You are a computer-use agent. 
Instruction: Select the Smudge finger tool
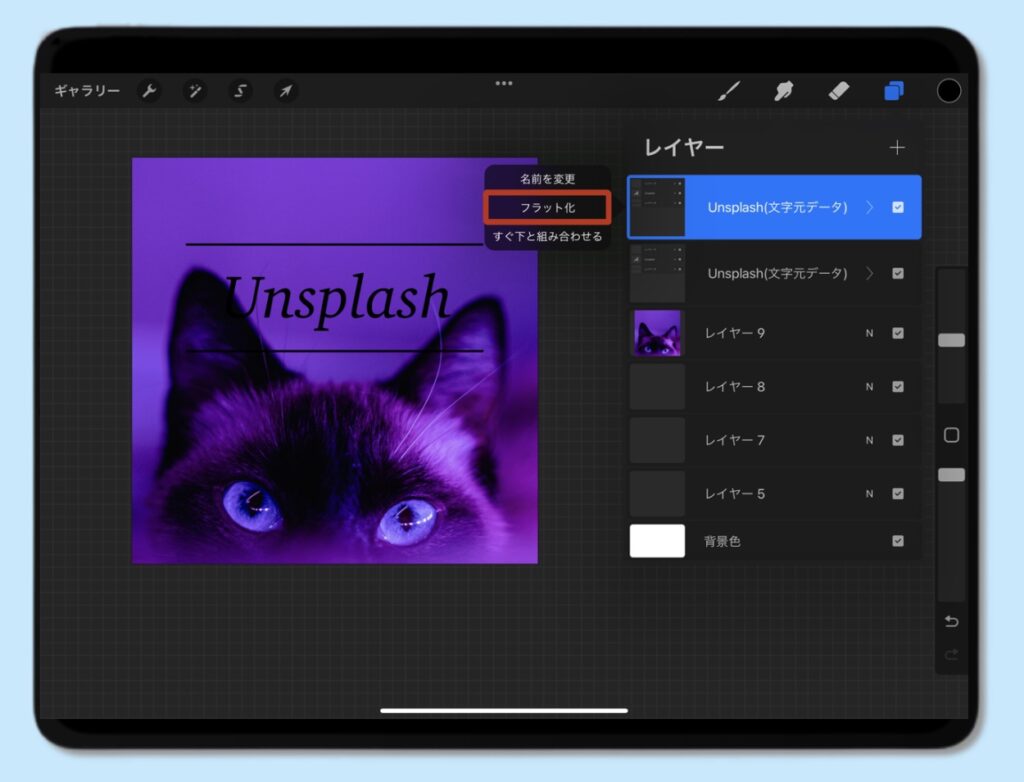tap(784, 91)
